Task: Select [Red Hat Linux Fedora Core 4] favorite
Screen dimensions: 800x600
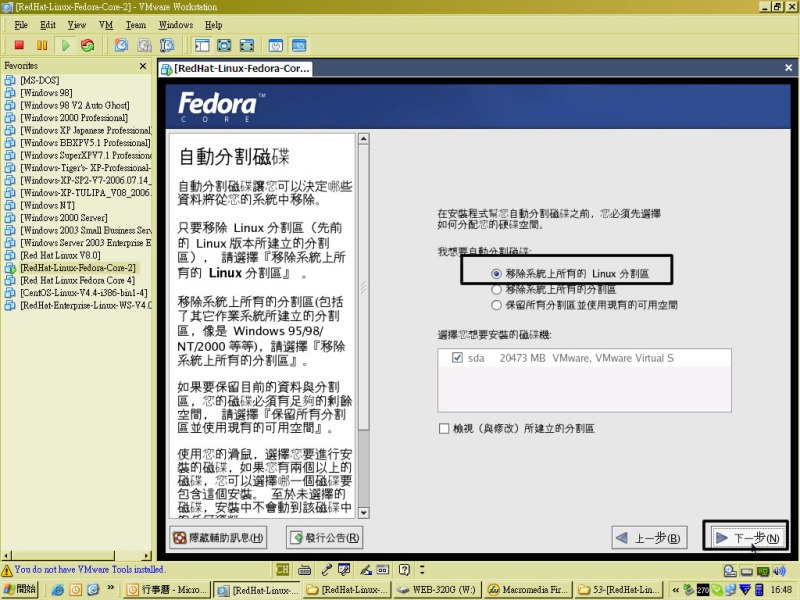Action: click(78, 281)
